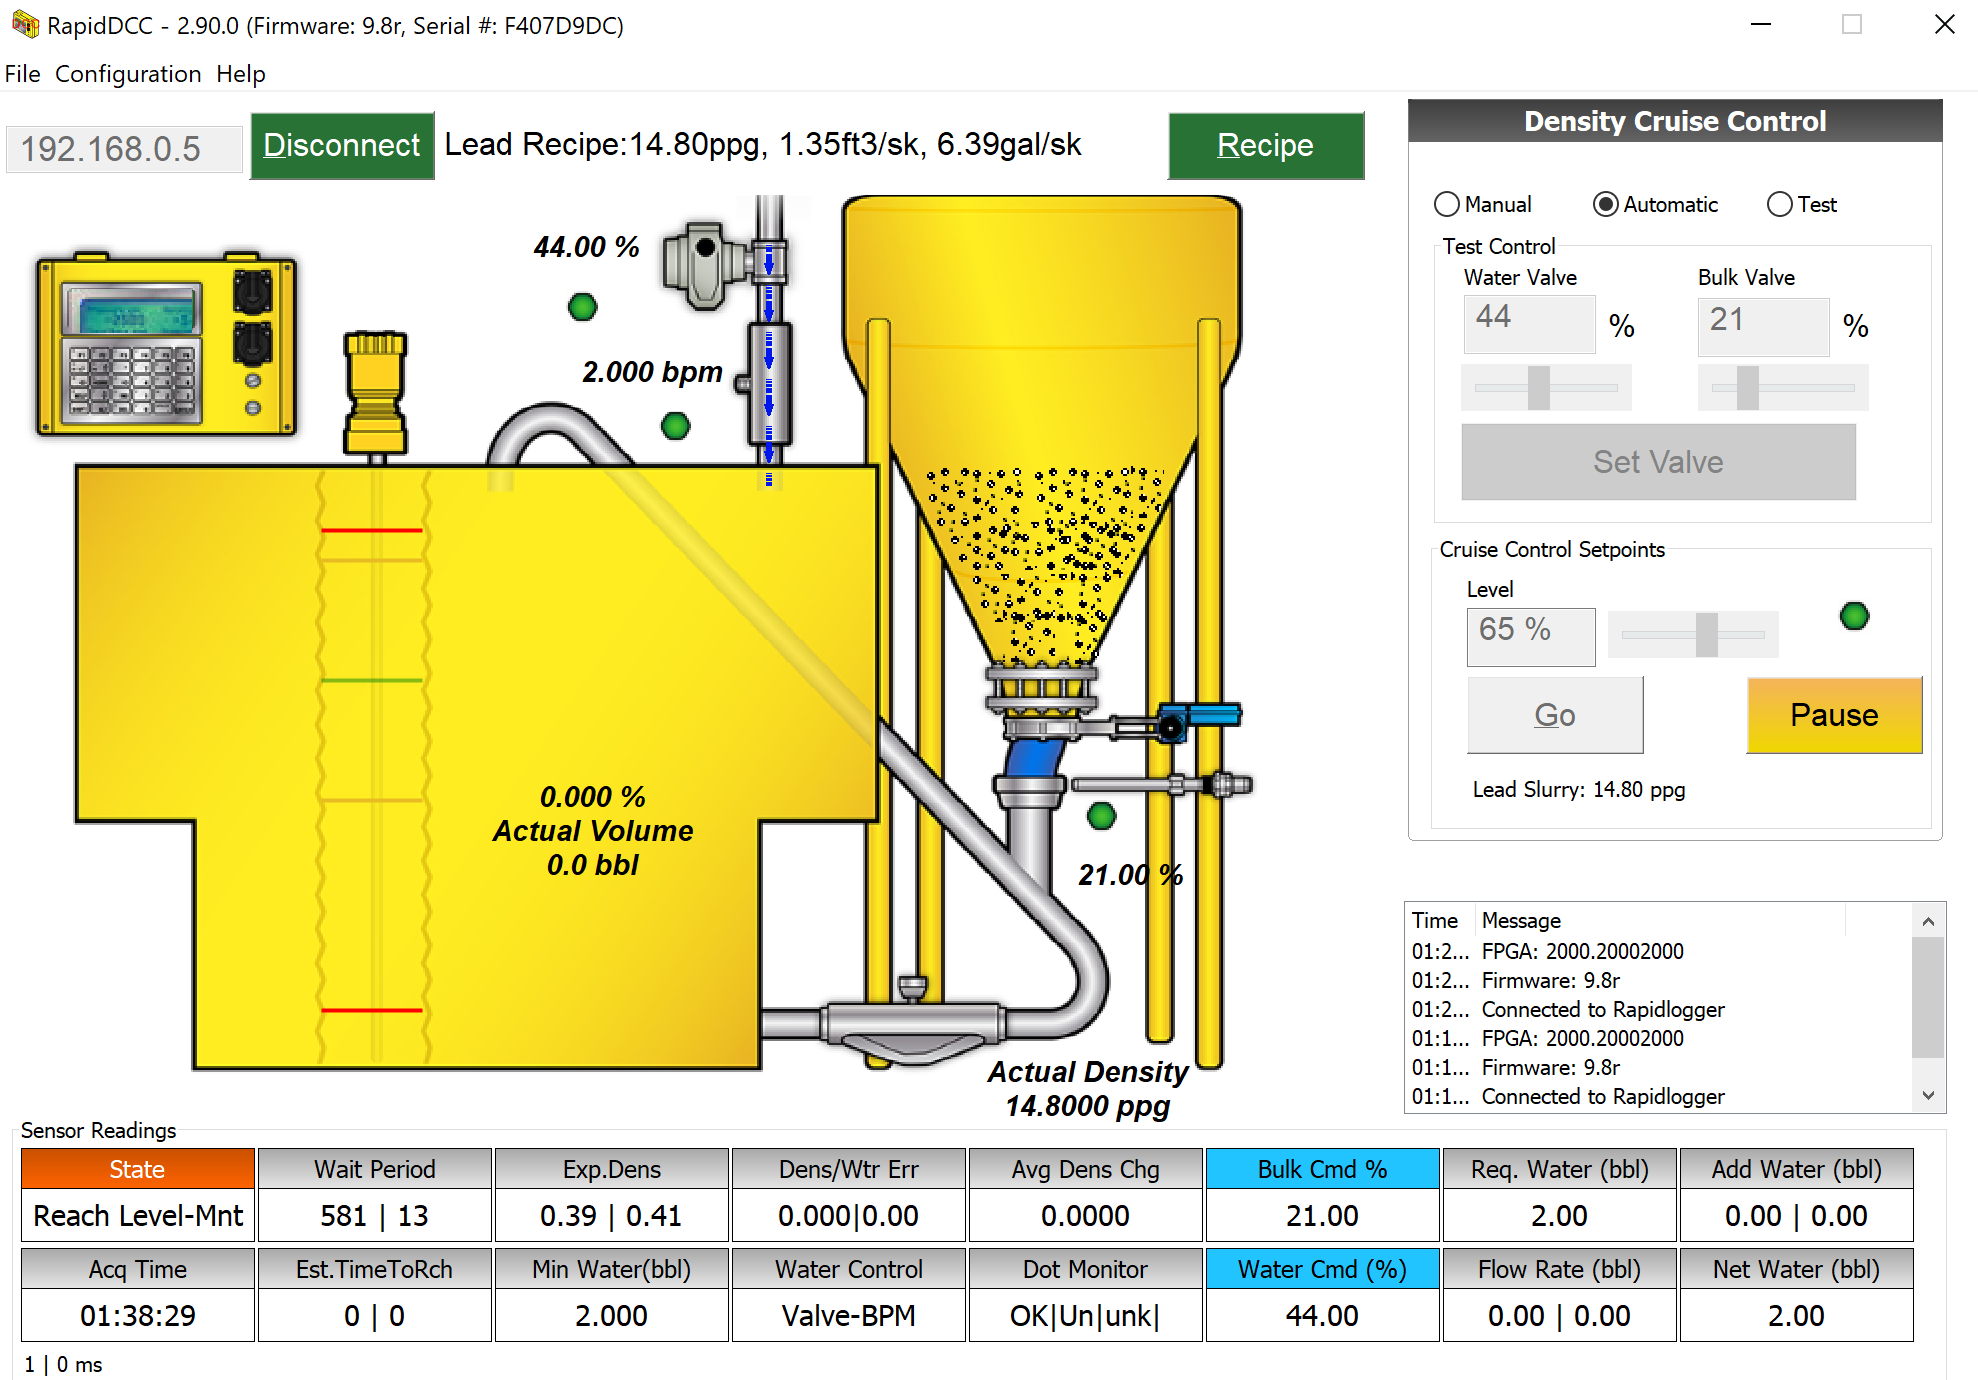Viewport: 1978px width, 1380px height.
Task: Click the Reach Level-Mnt state value
Action: click(x=137, y=1216)
